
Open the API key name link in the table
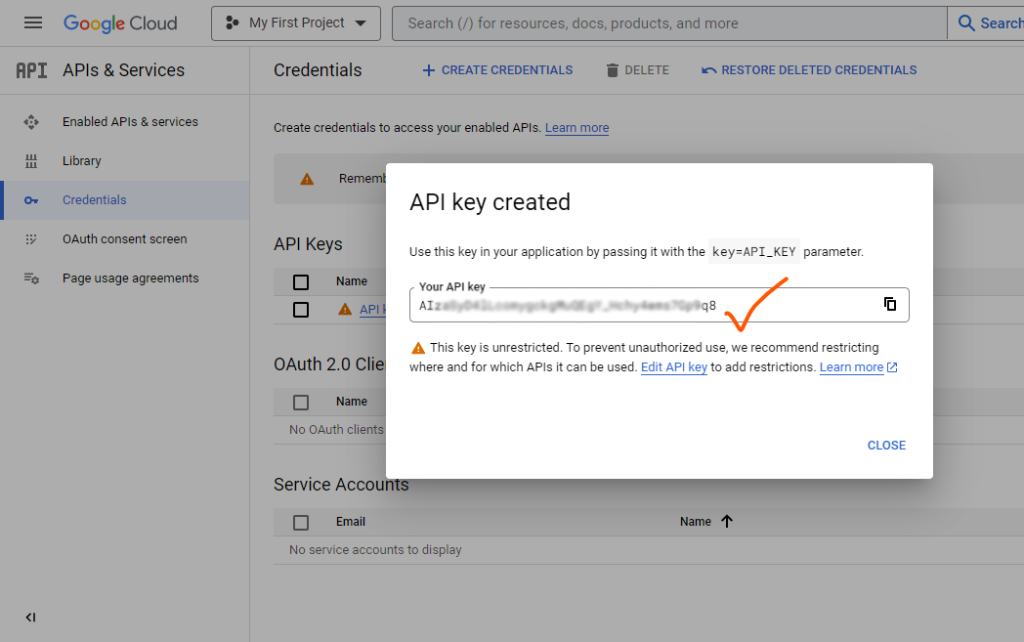pyautogui.click(x=372, y=310)
